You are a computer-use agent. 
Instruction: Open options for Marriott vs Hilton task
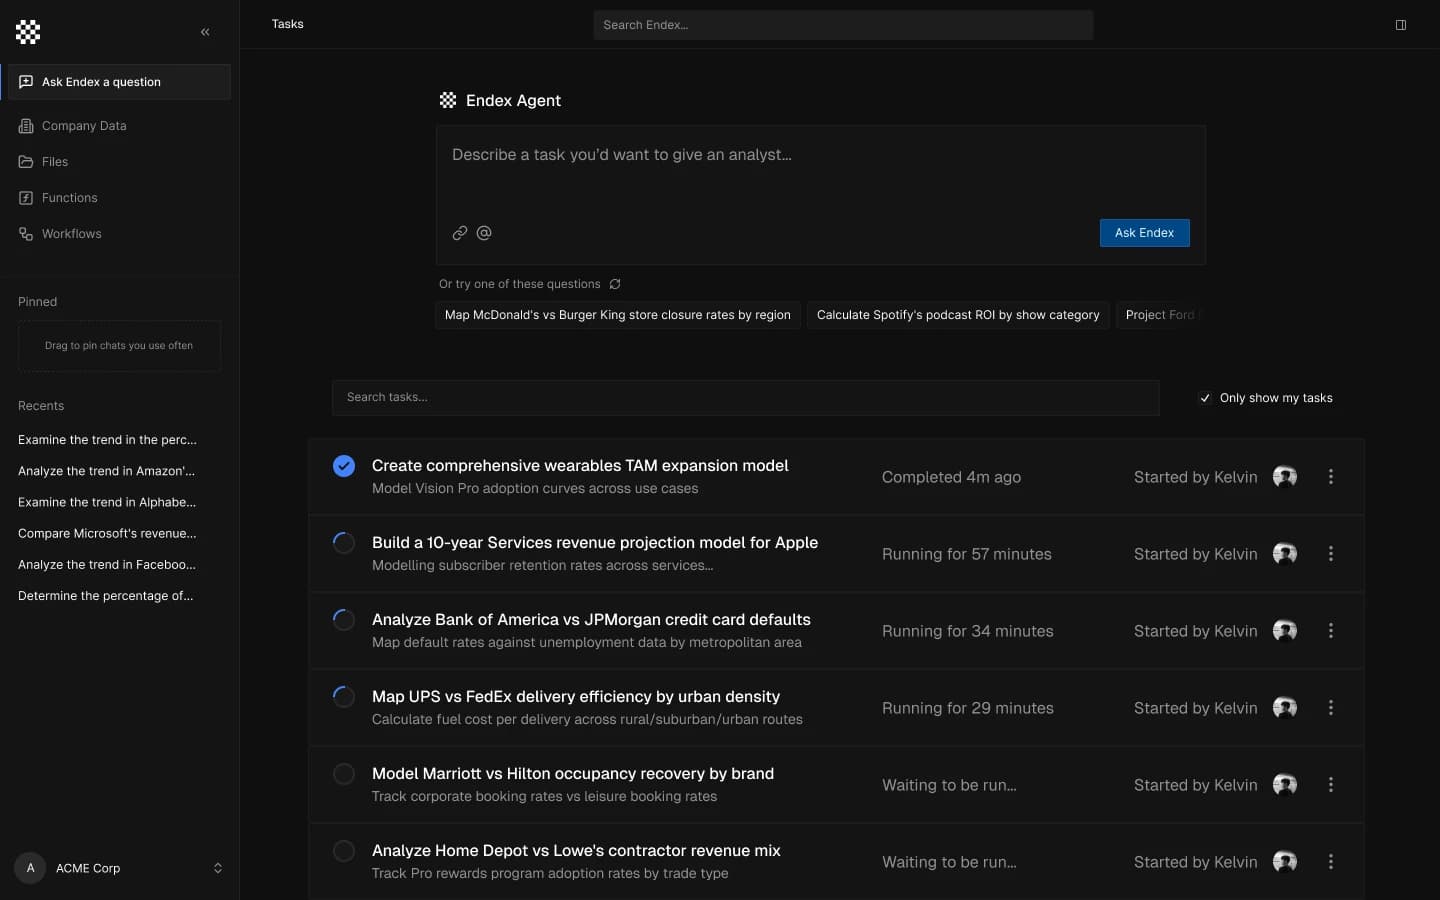coord(1331,785)
